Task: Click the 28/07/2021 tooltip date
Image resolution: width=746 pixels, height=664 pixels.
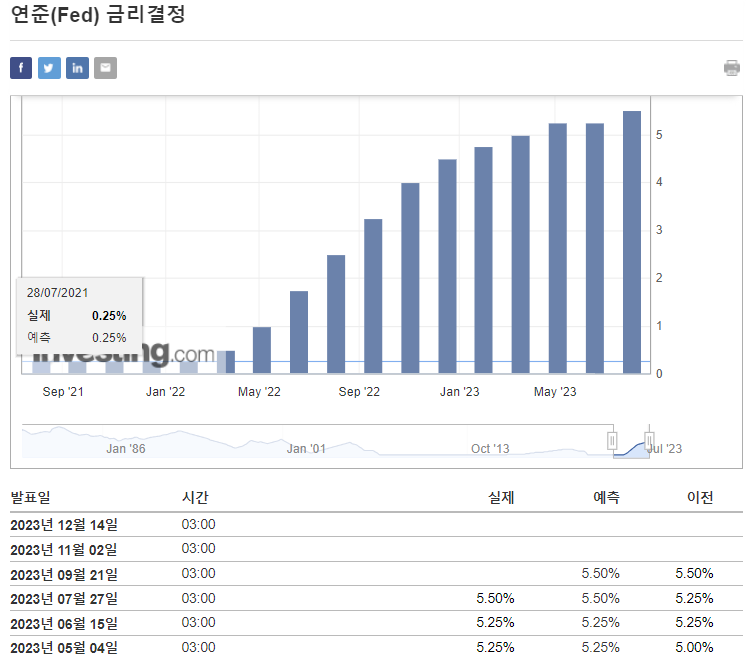Action: 58,293
